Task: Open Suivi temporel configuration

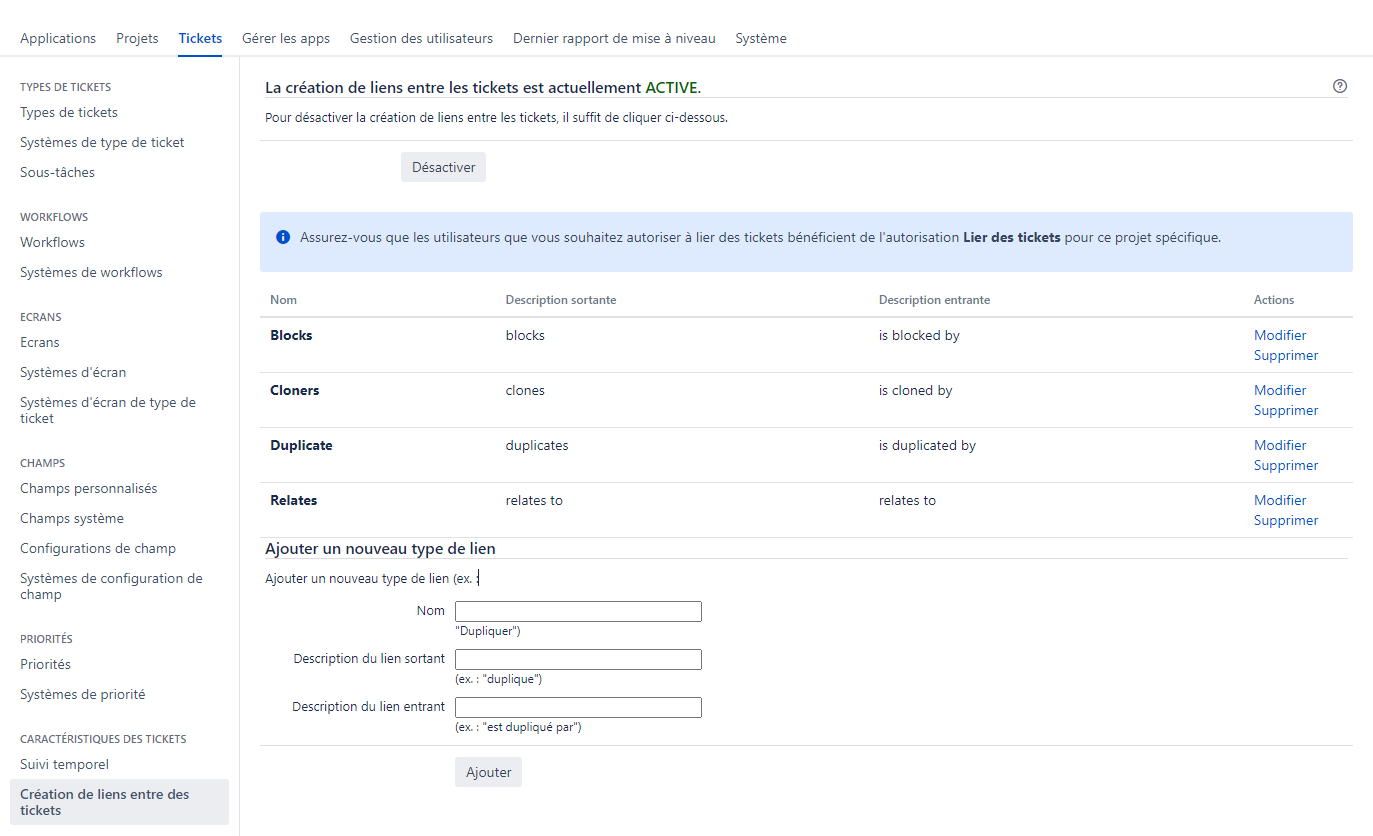Action: pyautogui.click(x=64, y=763)
